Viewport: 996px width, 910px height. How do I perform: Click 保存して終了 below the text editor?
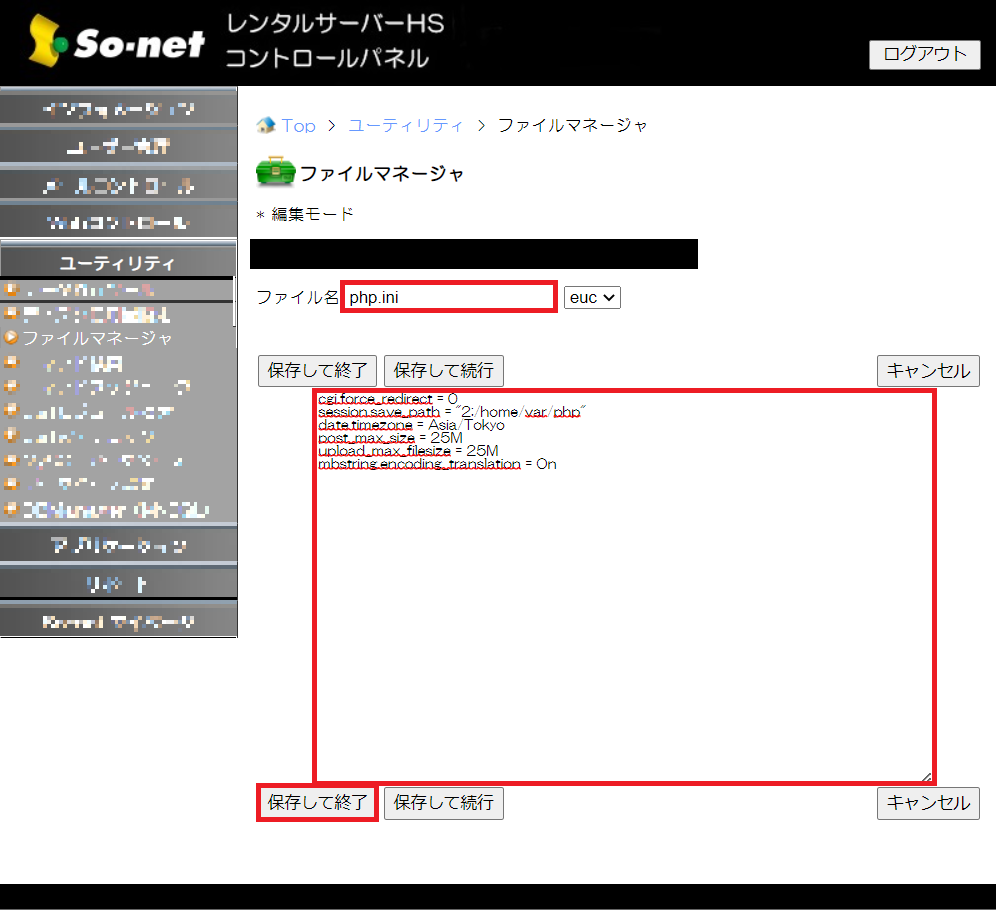(x=317, y=803)
